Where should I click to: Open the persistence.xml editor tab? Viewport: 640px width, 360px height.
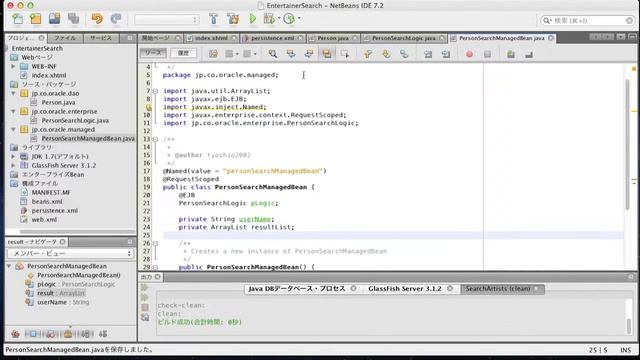272,38
